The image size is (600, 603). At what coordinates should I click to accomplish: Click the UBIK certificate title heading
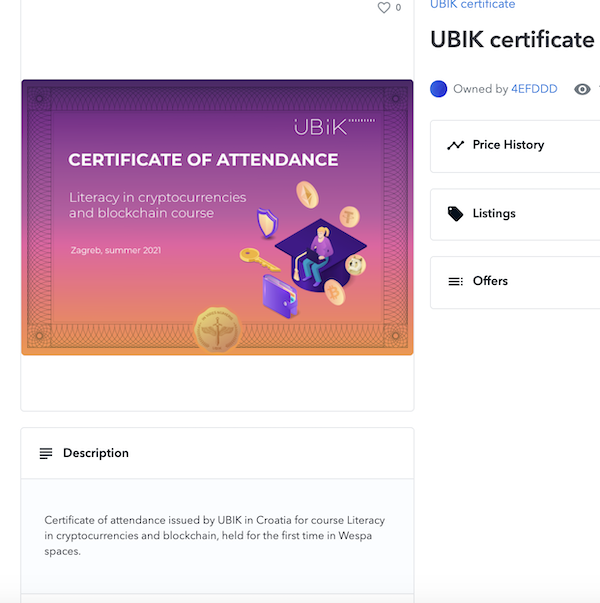coord(512,40)
